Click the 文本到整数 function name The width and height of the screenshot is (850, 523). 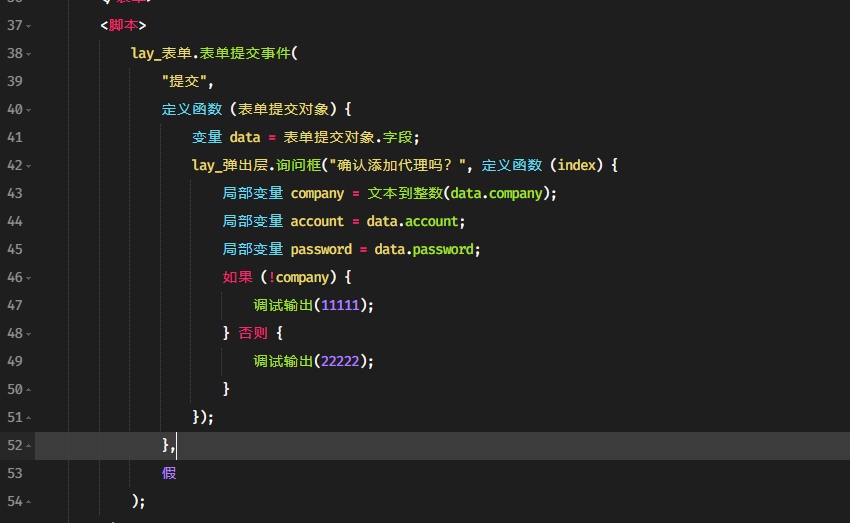point(405,193)
